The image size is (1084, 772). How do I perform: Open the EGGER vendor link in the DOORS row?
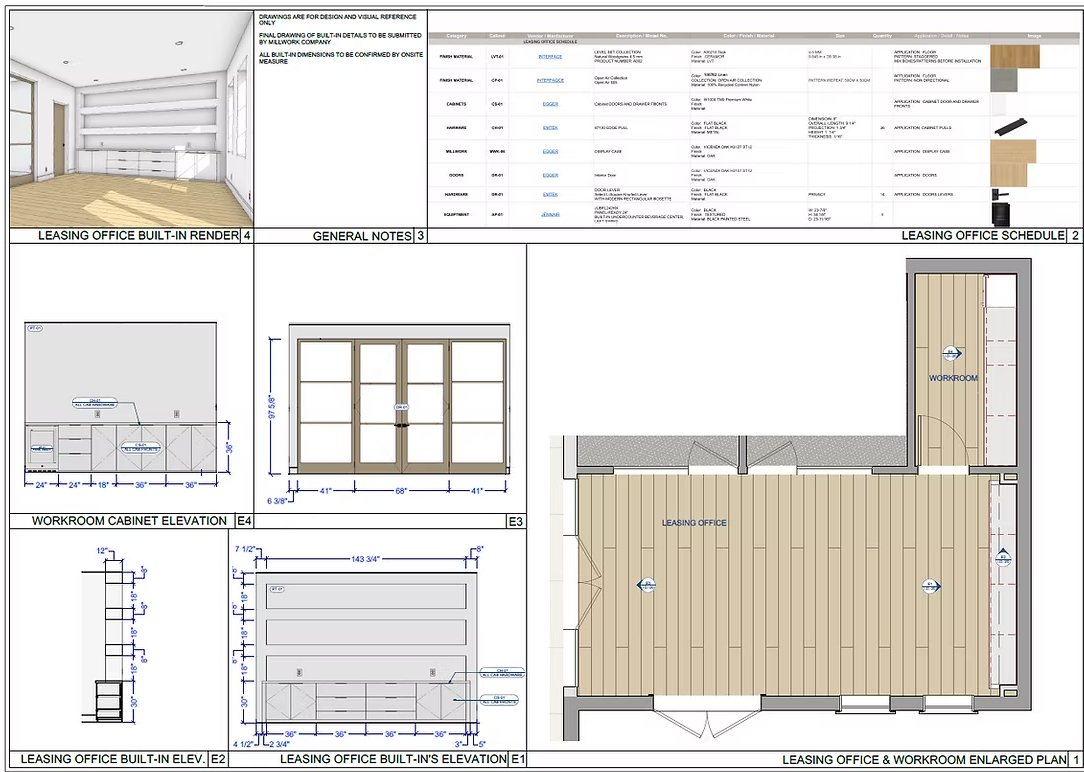[550, 176]
